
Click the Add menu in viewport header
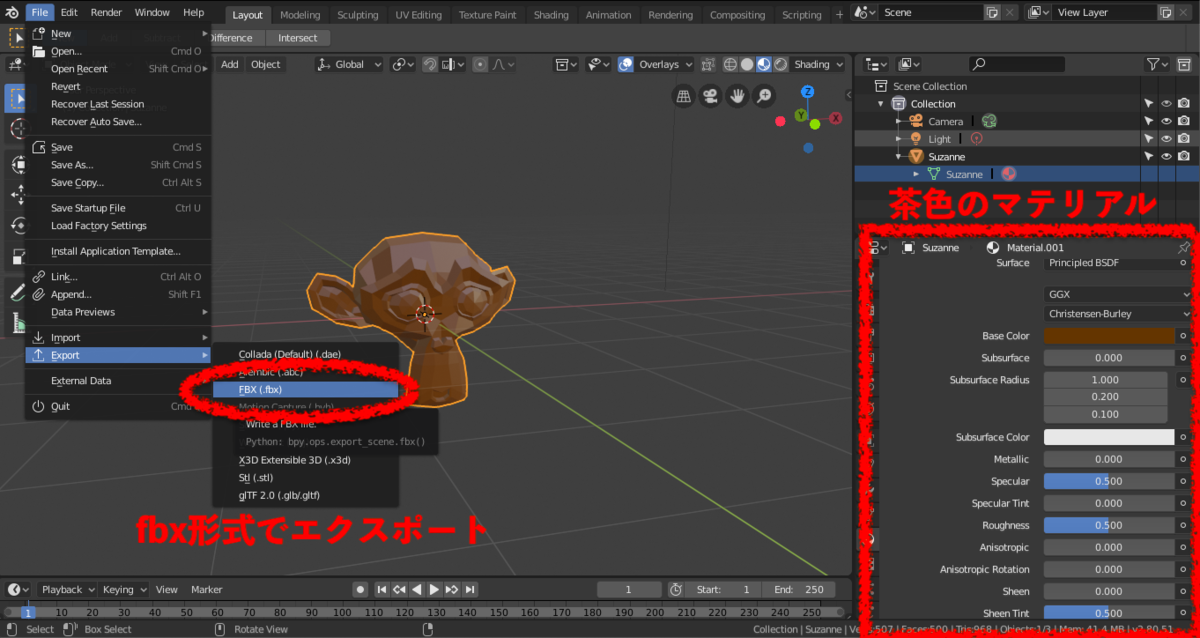point(229,64)
